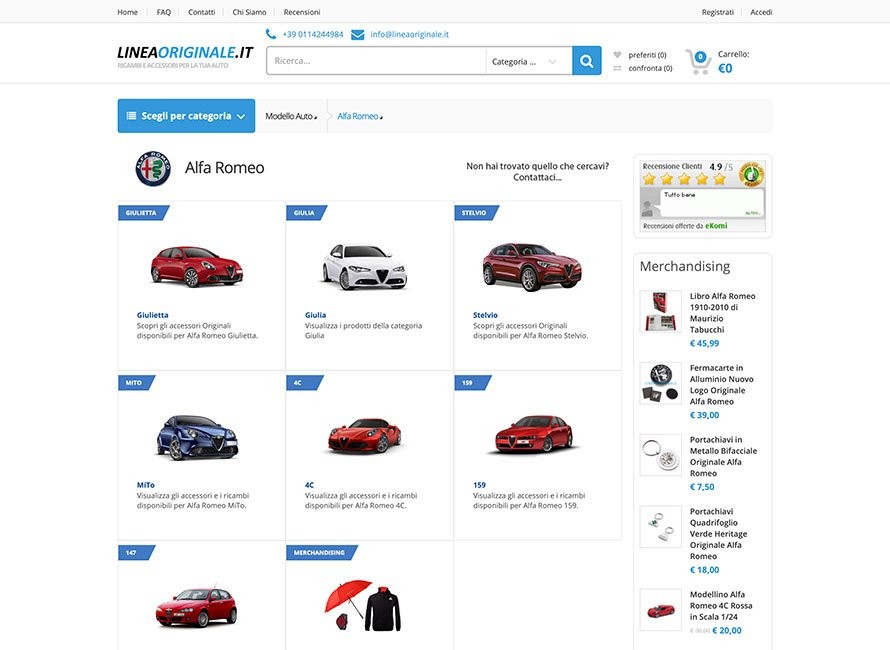This screenshot has width=890, height=650.
Task: Click the Accedi login link
Action: coord(761,12)
